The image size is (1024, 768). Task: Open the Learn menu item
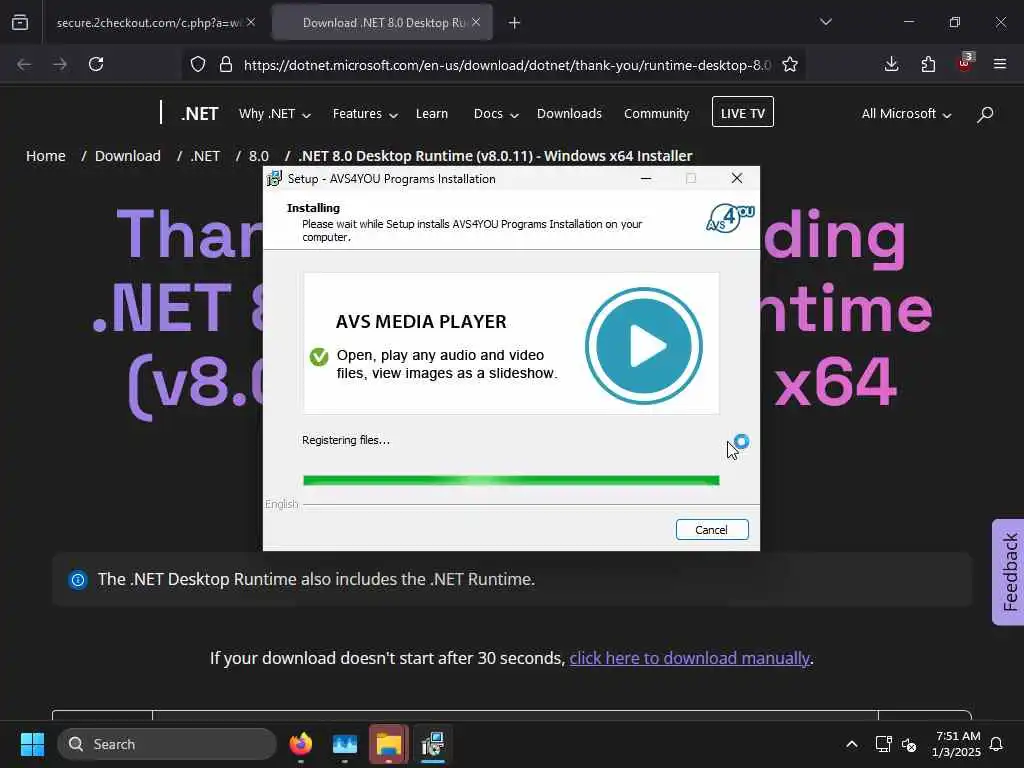pyautogui.click(x=432, y=114)
